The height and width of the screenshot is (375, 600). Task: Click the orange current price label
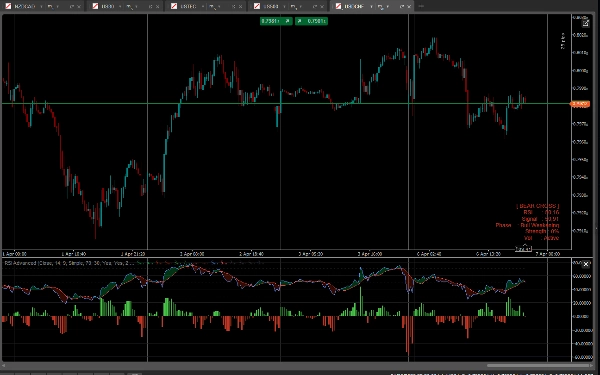pyautogui.click(x=580, y=104)
